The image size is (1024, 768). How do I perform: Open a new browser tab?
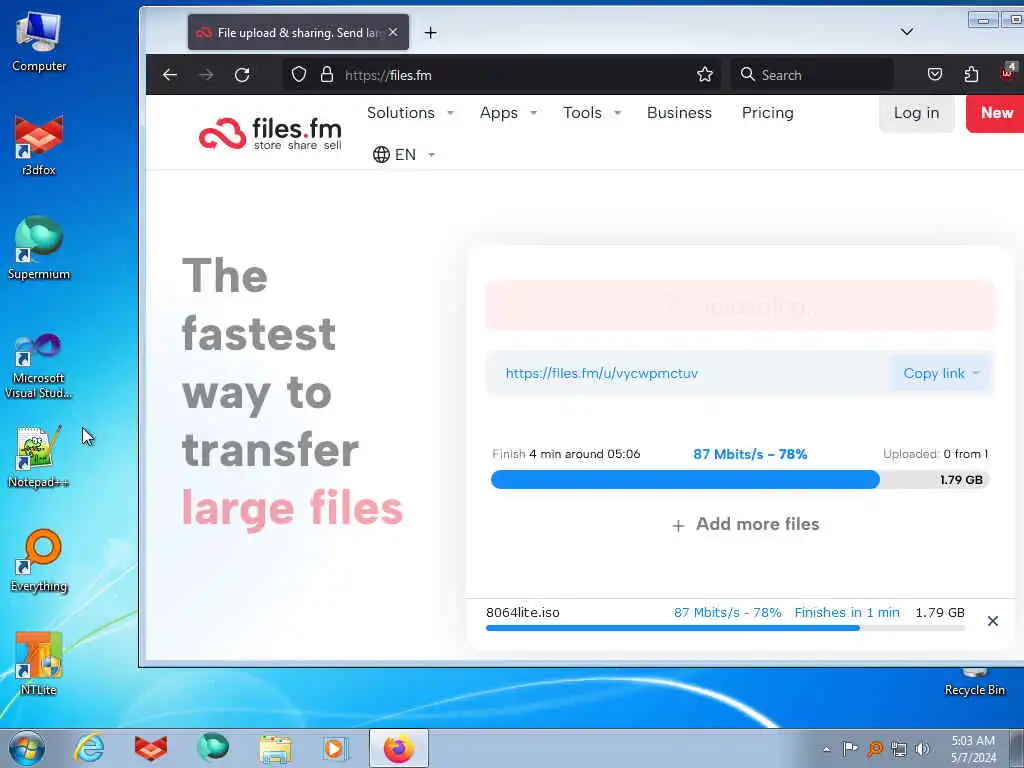(430, 32)
